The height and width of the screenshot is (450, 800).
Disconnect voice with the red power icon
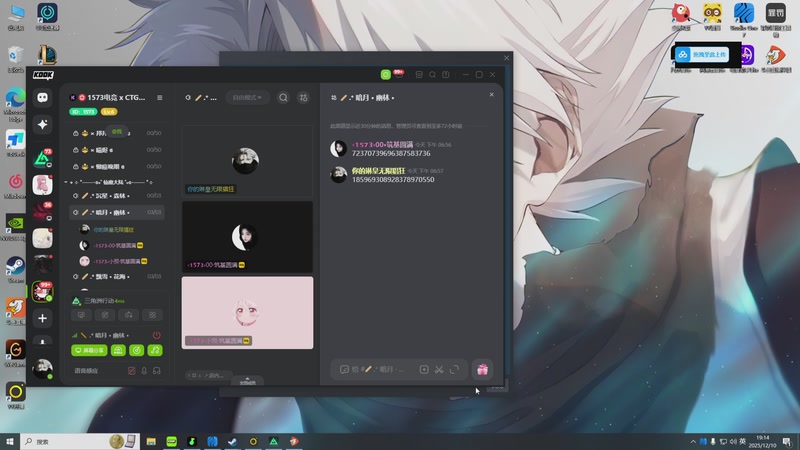(157, 335)
